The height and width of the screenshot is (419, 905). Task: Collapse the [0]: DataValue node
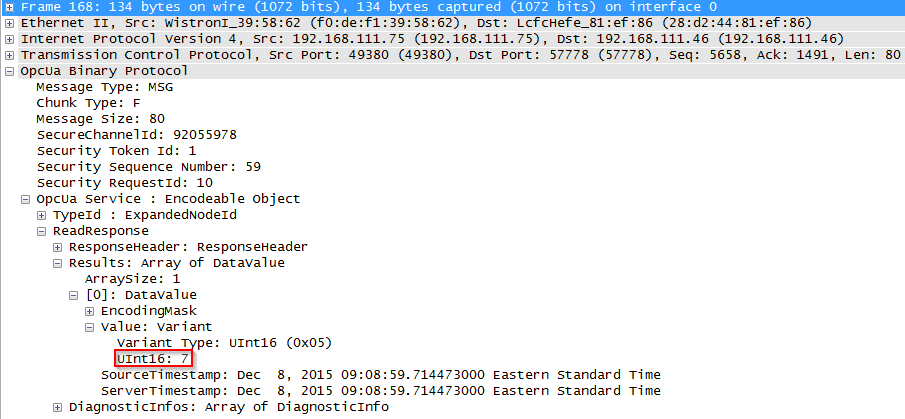[x=73, y=295]
